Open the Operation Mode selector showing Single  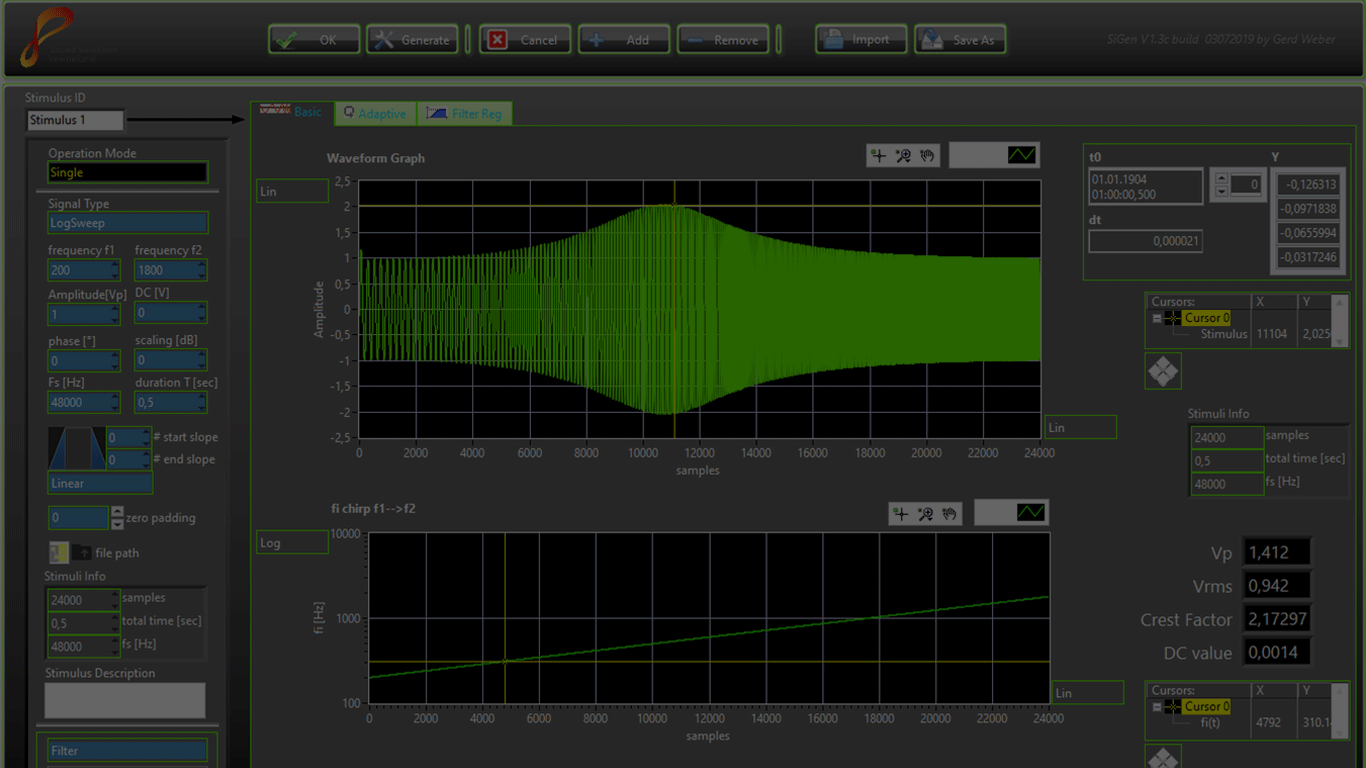point(128,172)
